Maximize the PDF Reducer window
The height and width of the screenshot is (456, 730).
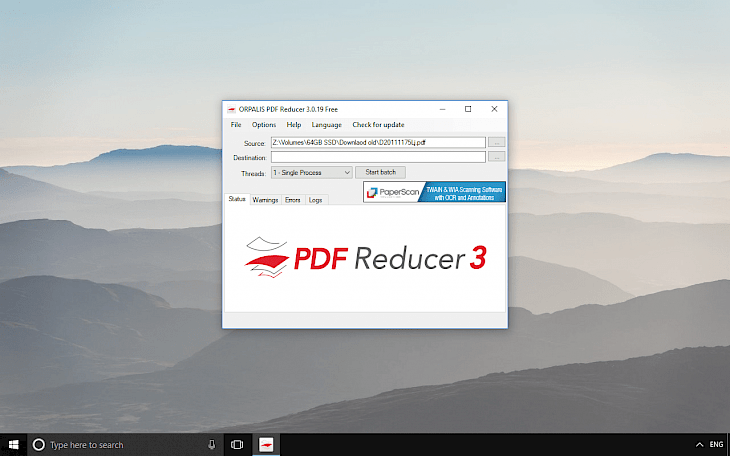click(x=468, y=109)
